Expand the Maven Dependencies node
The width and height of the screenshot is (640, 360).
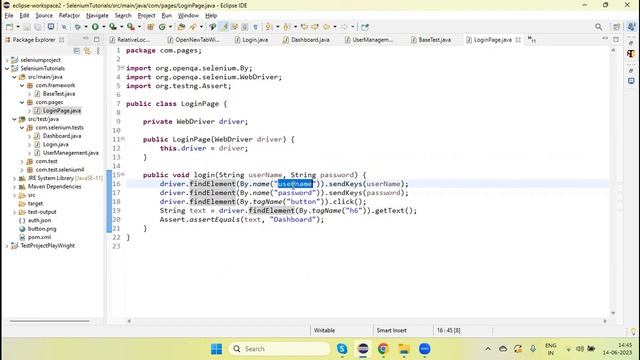(14, 187)
